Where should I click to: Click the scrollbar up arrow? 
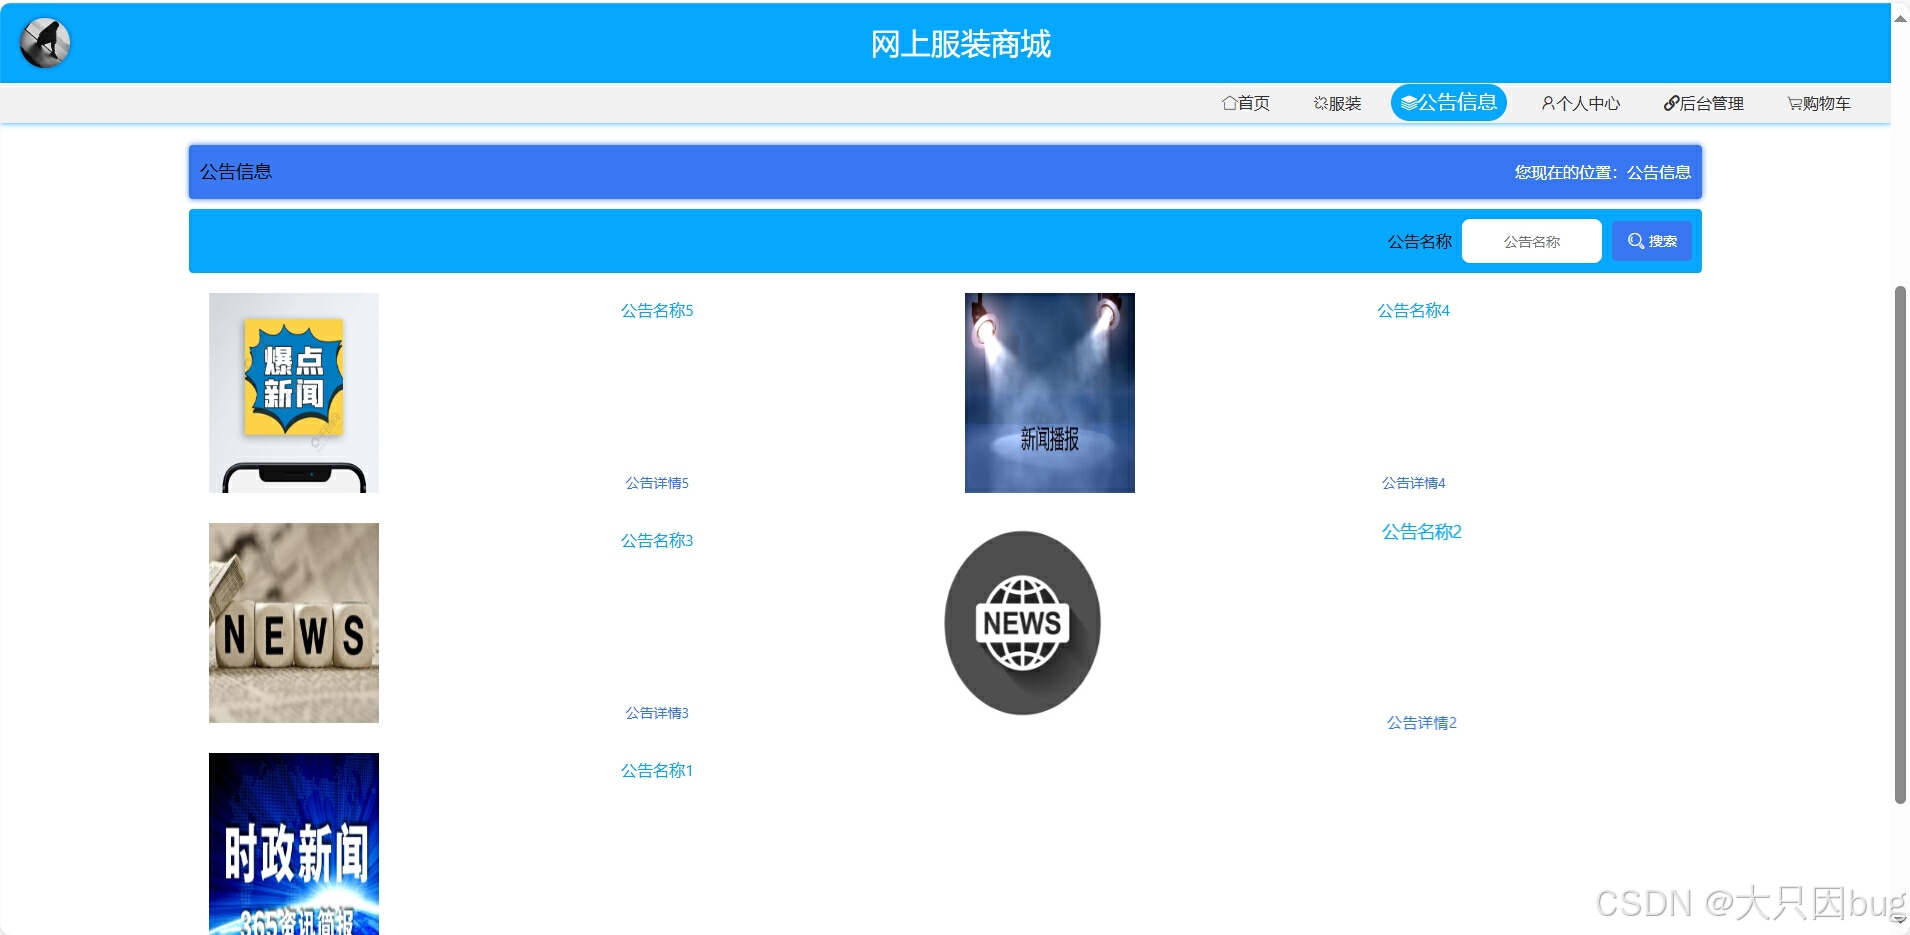click(1900, 18)
